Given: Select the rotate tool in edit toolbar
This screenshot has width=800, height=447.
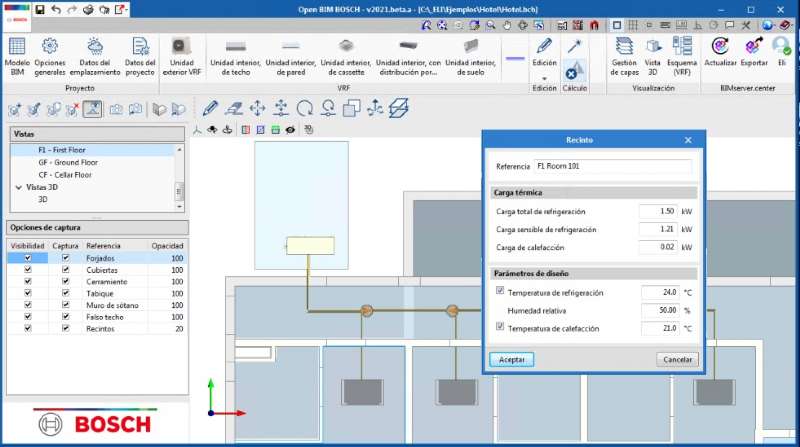Looking at the screenshot, I should pos(305,108).
